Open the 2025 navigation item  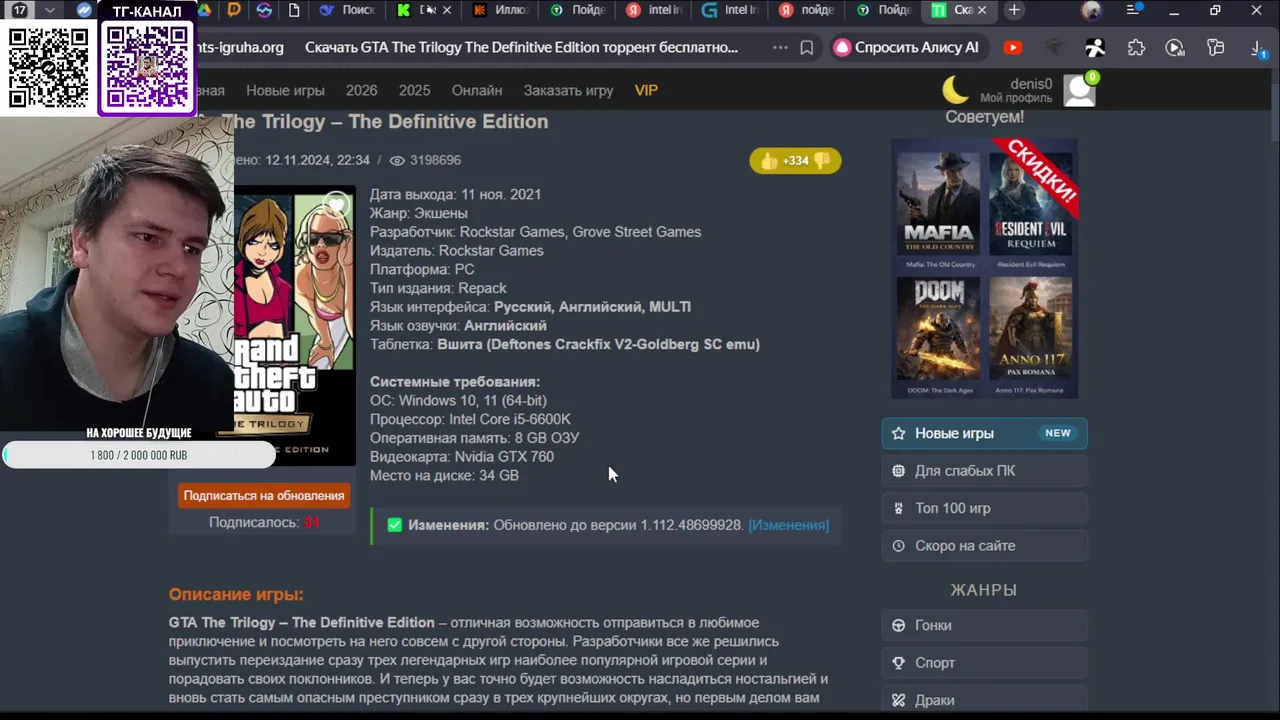pos(414,90)
